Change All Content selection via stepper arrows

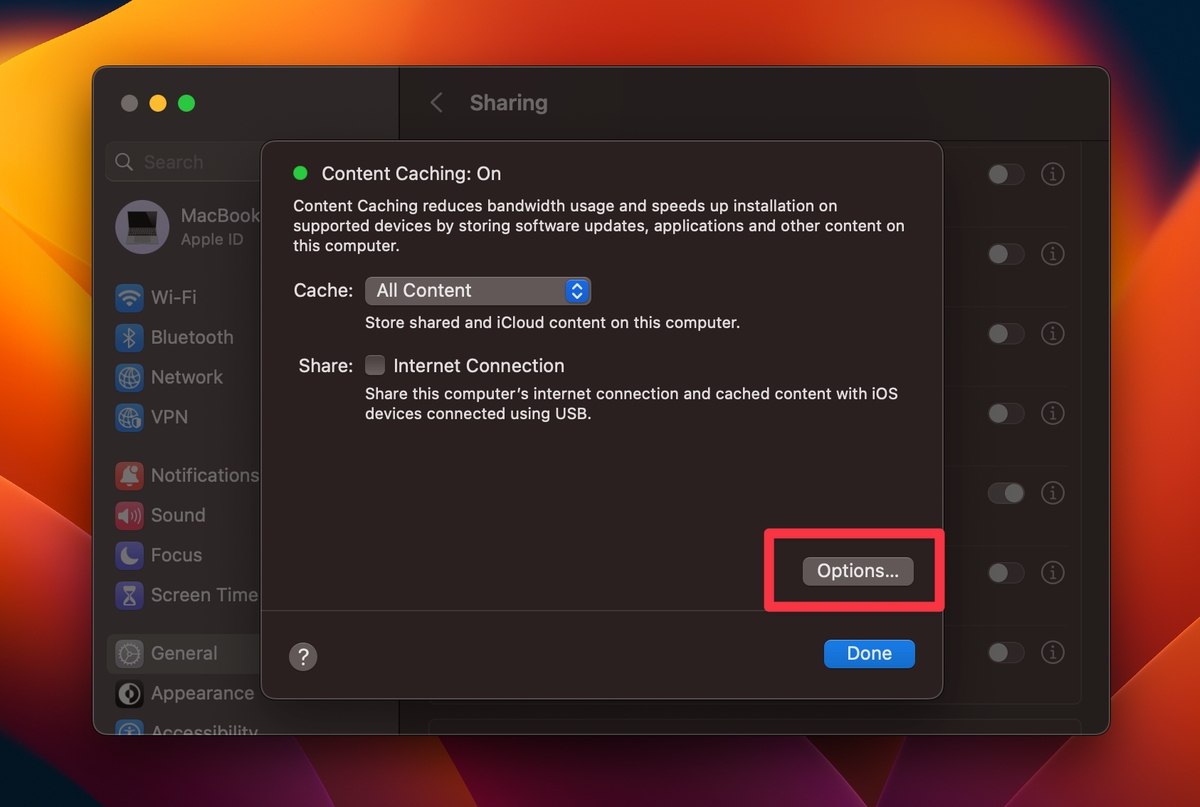click(x=576, y=290)
